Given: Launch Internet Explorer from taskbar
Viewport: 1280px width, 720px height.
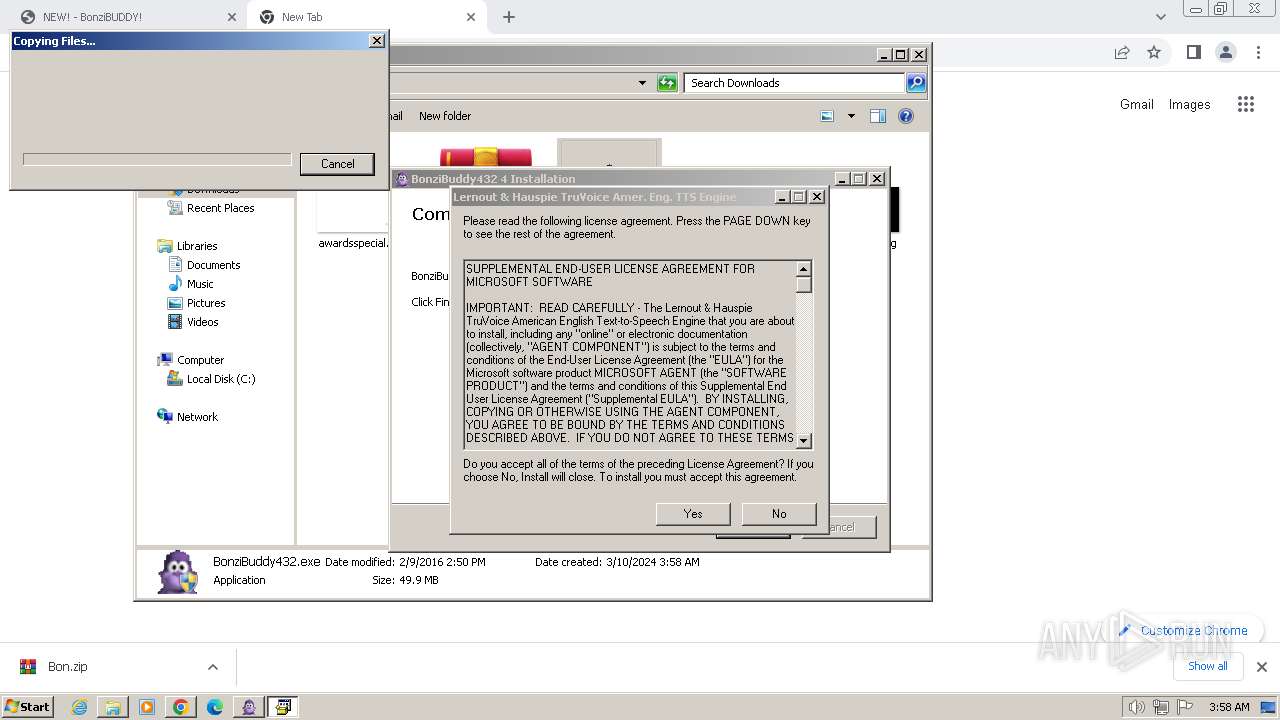Looking at the screenshot, I should pyautogui.click(x=79, y=707).
